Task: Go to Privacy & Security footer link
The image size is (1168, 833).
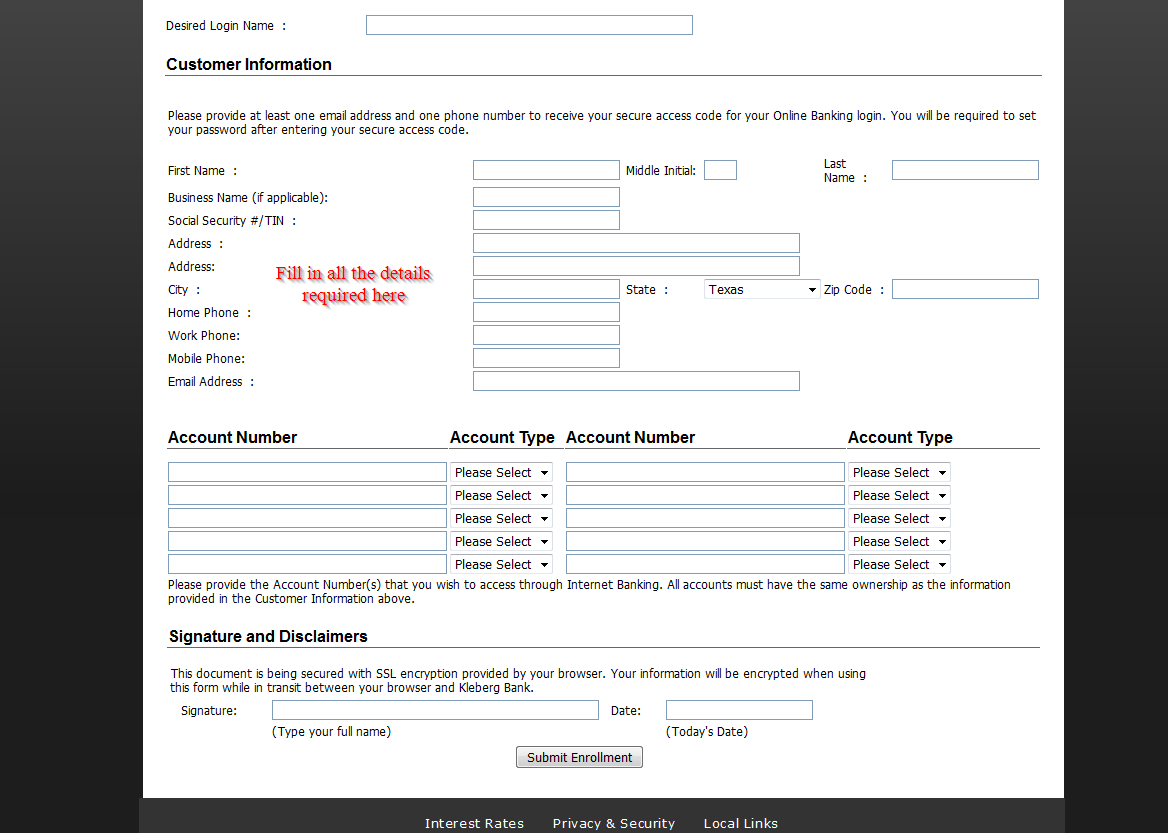Action: [x=614, y=824]
